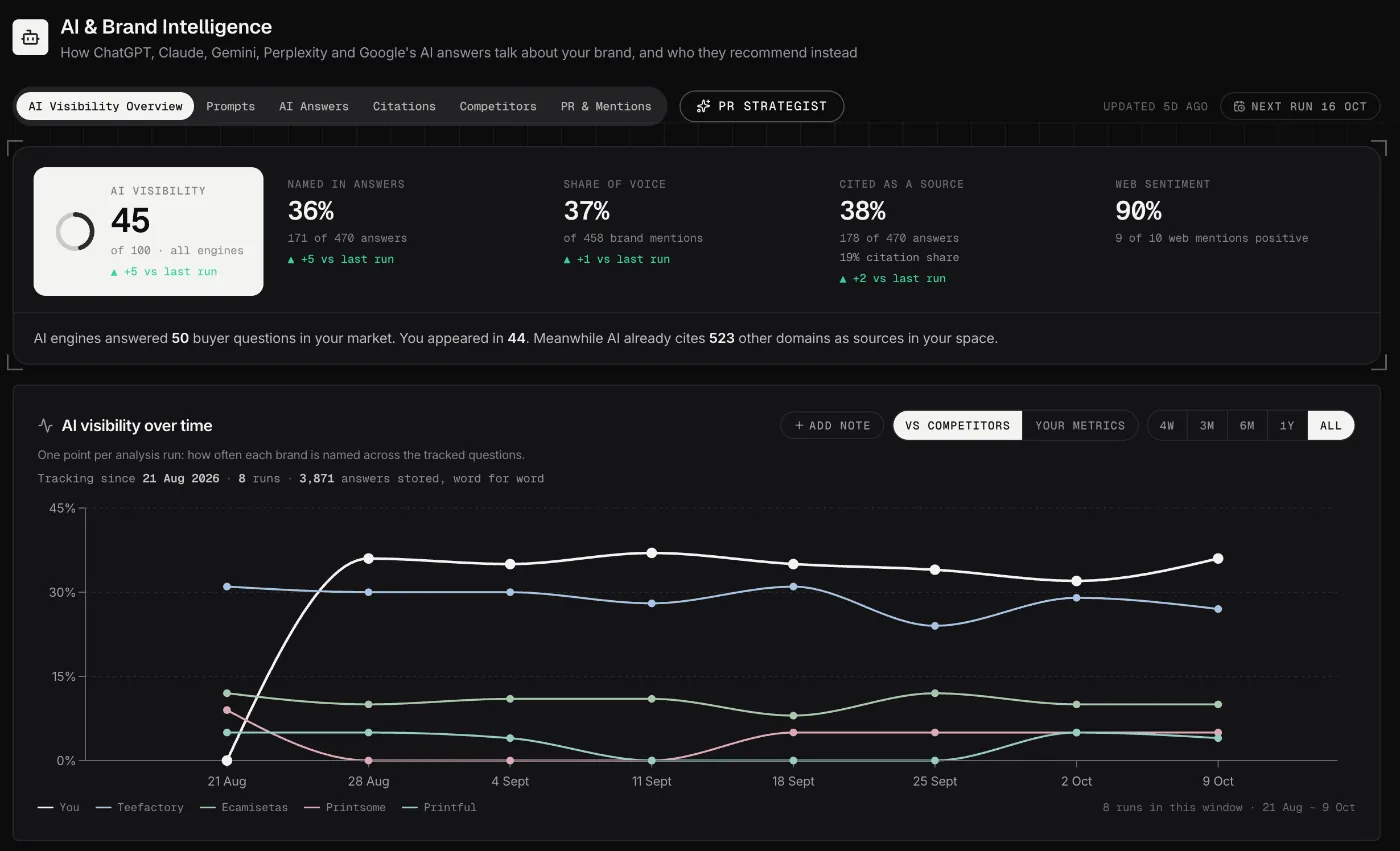Click the Updated 5D Ago text

pos(1155,106)
